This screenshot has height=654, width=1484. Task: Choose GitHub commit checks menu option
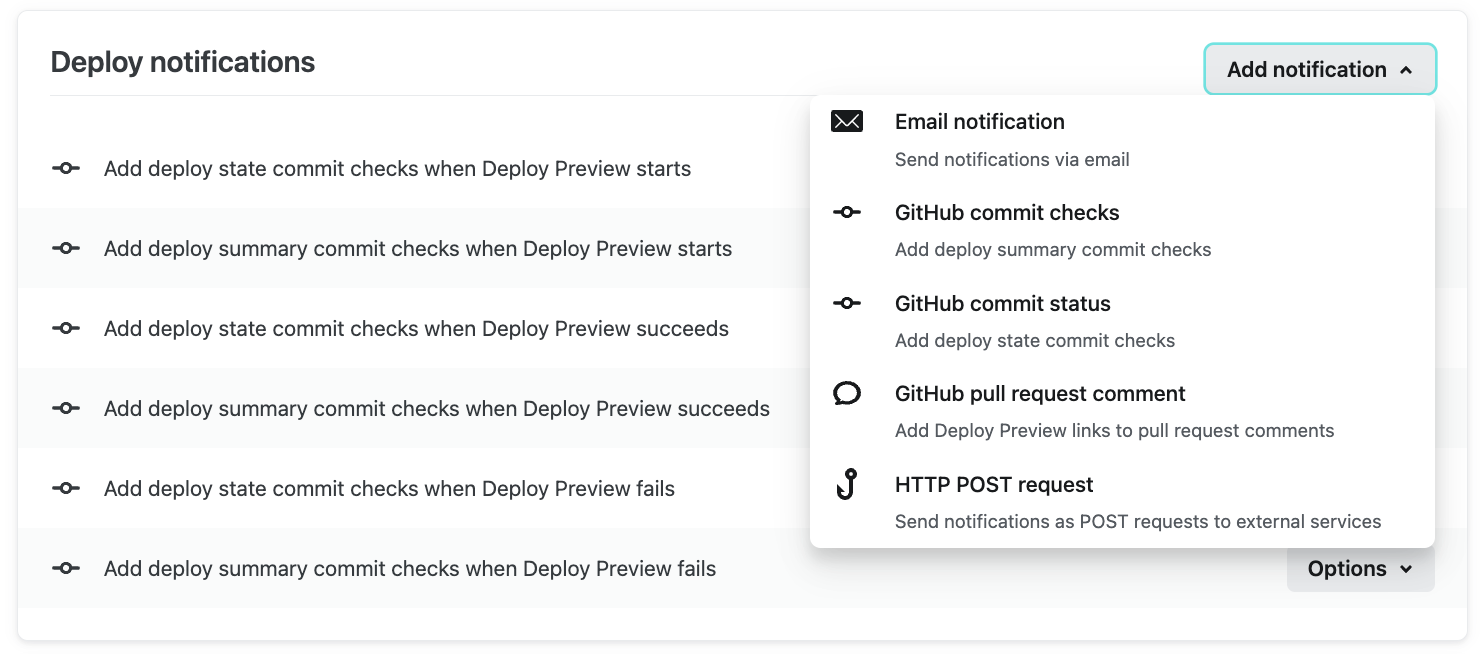(x=1007, y=213)
